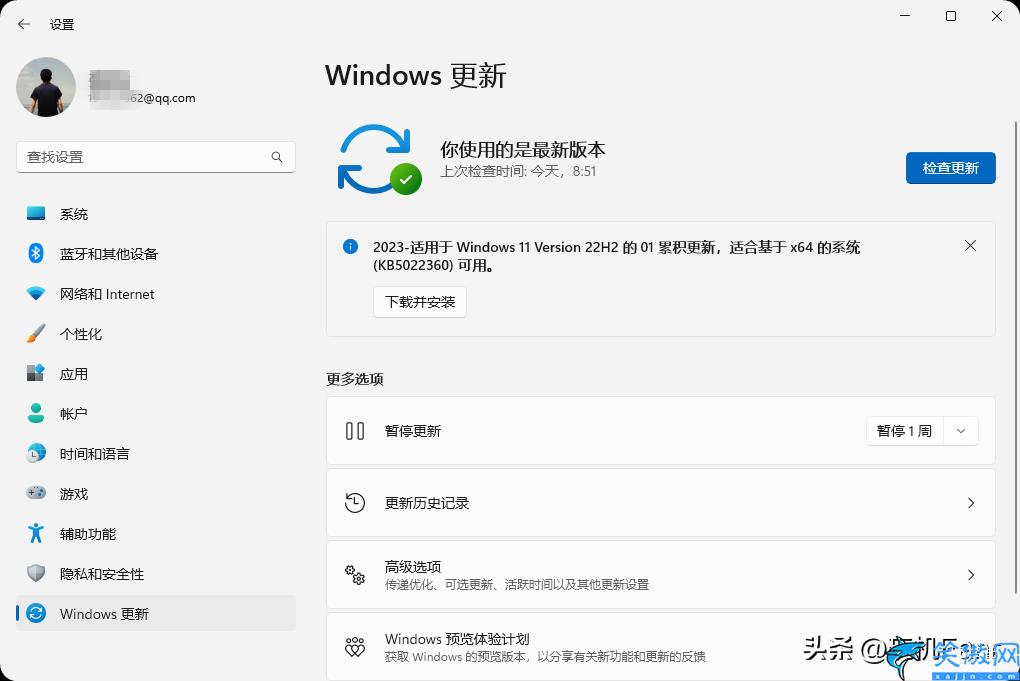1020x681 pixels.
Task: Dismiss the KB5022360 update notice
Action: point(970,246)
